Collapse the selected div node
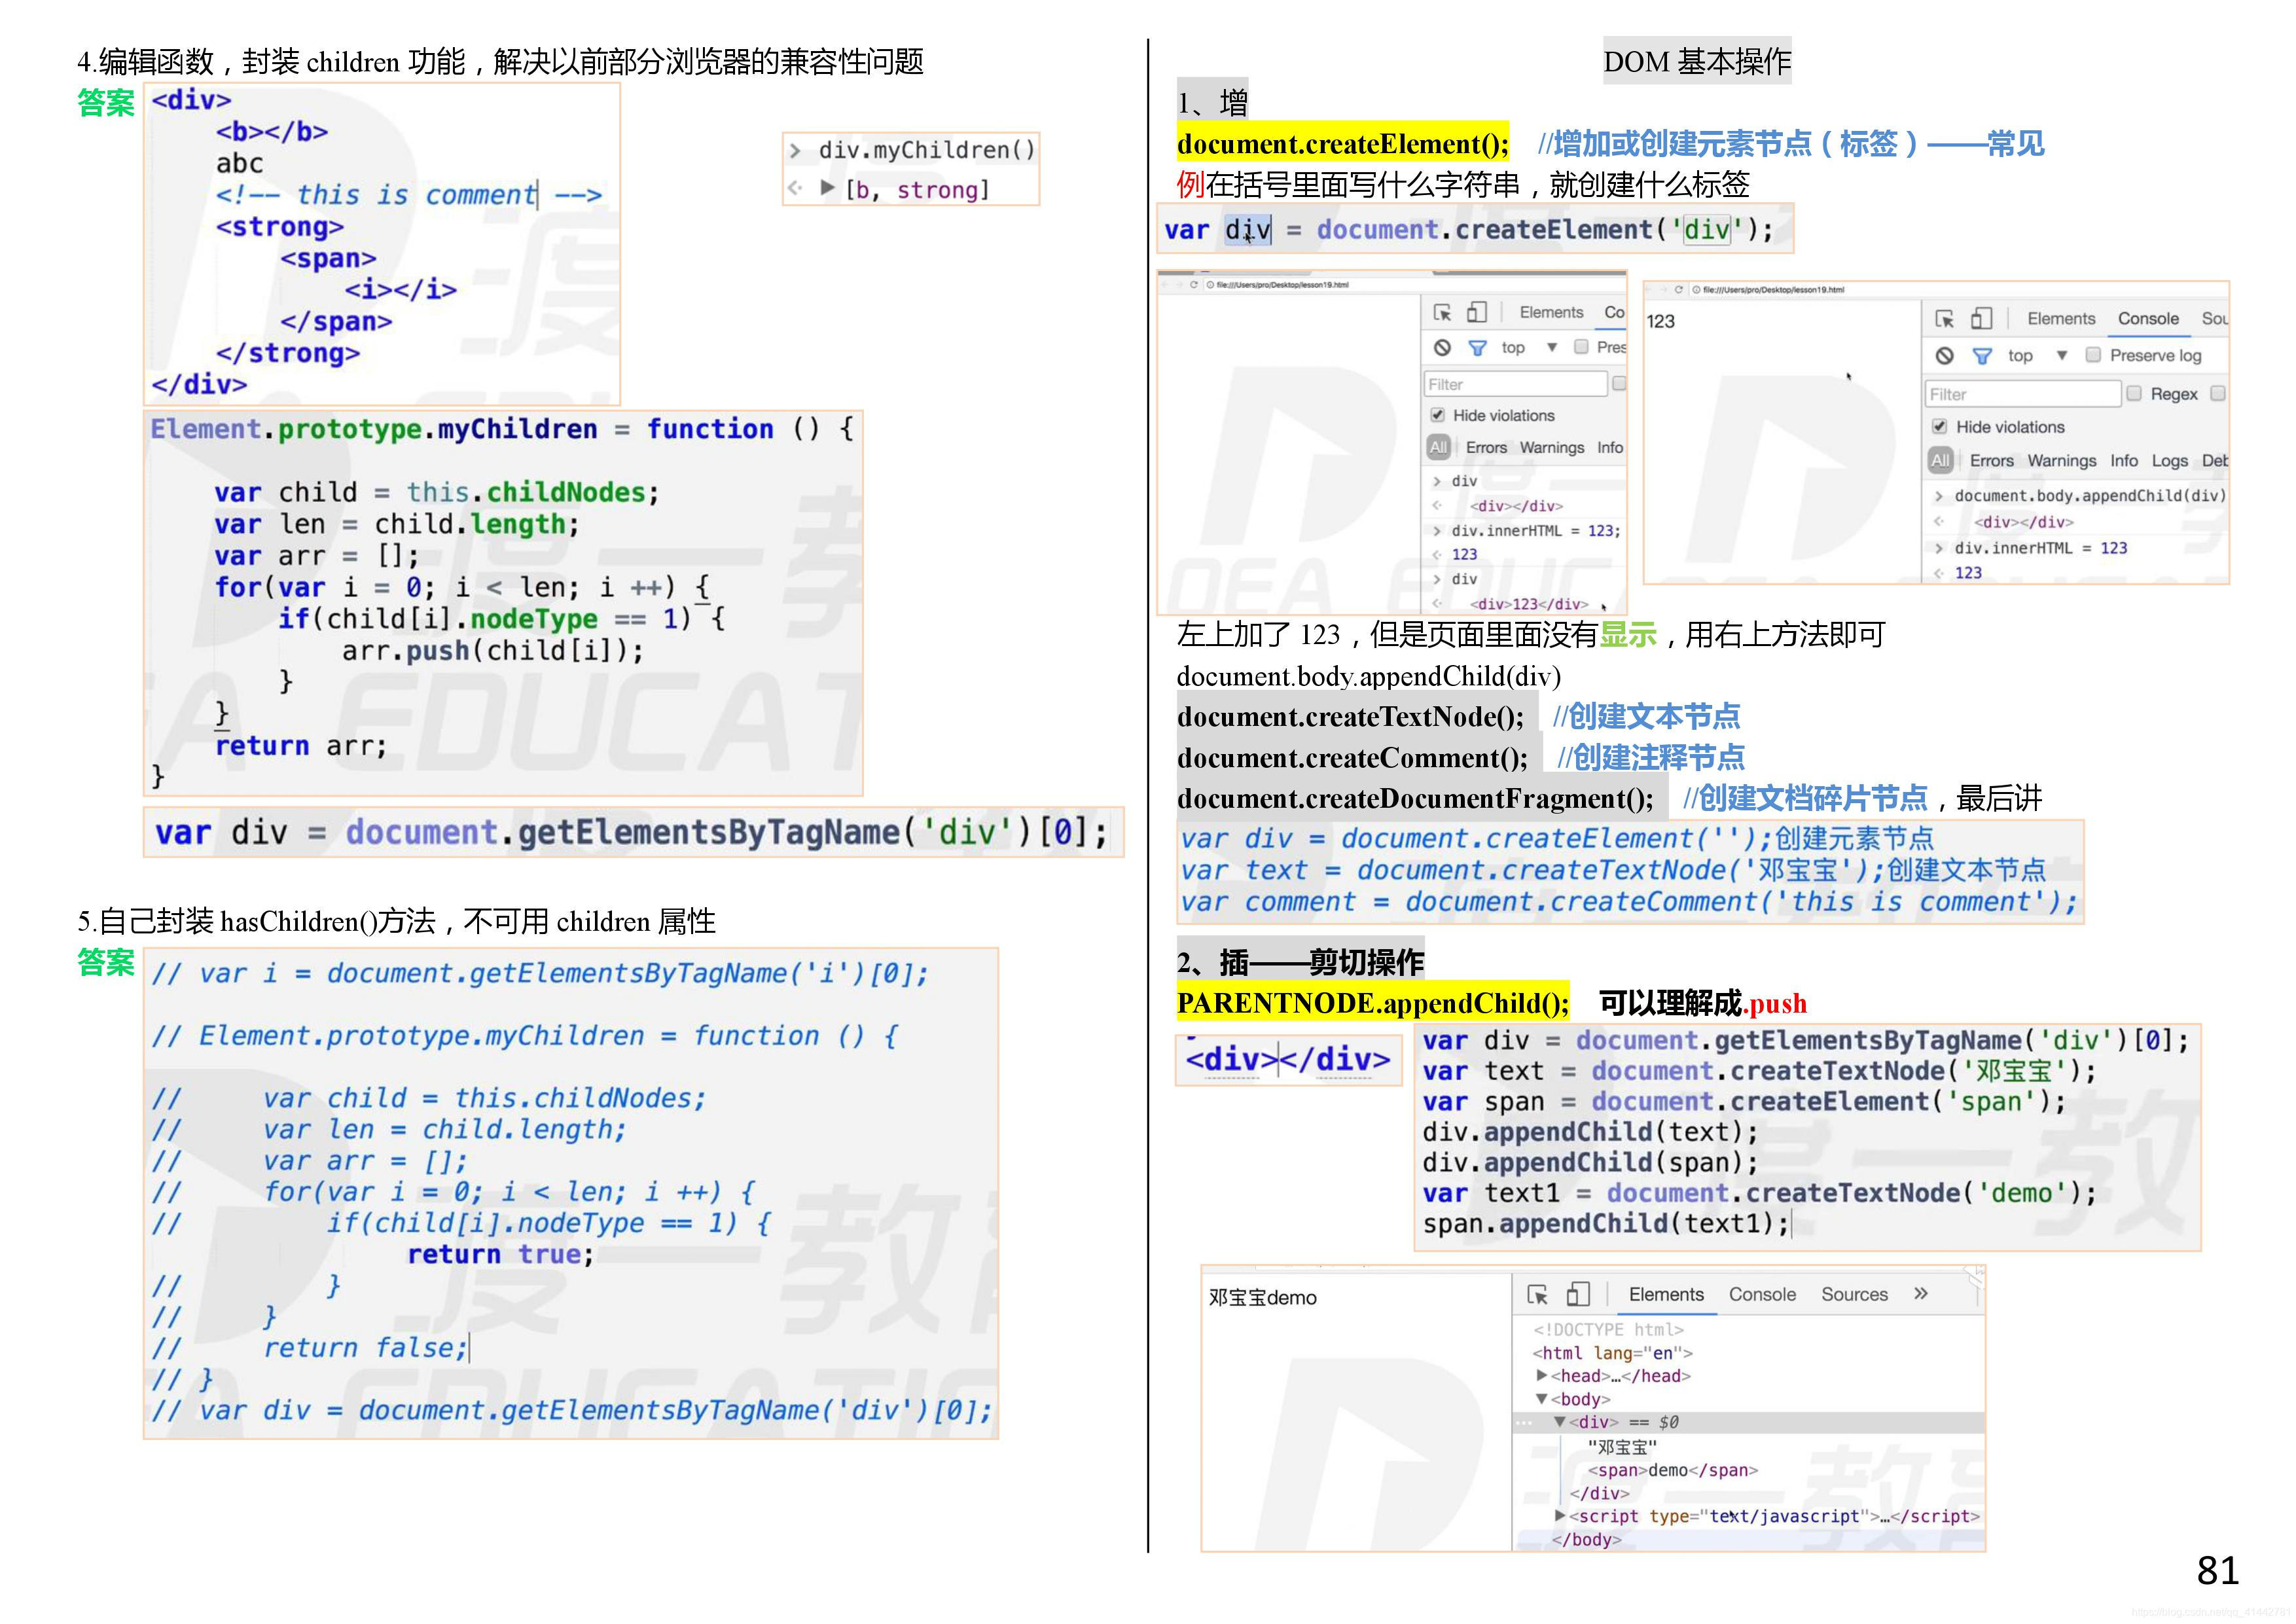Viewport: 2296px width, 1624px height. [1559, 1422]
